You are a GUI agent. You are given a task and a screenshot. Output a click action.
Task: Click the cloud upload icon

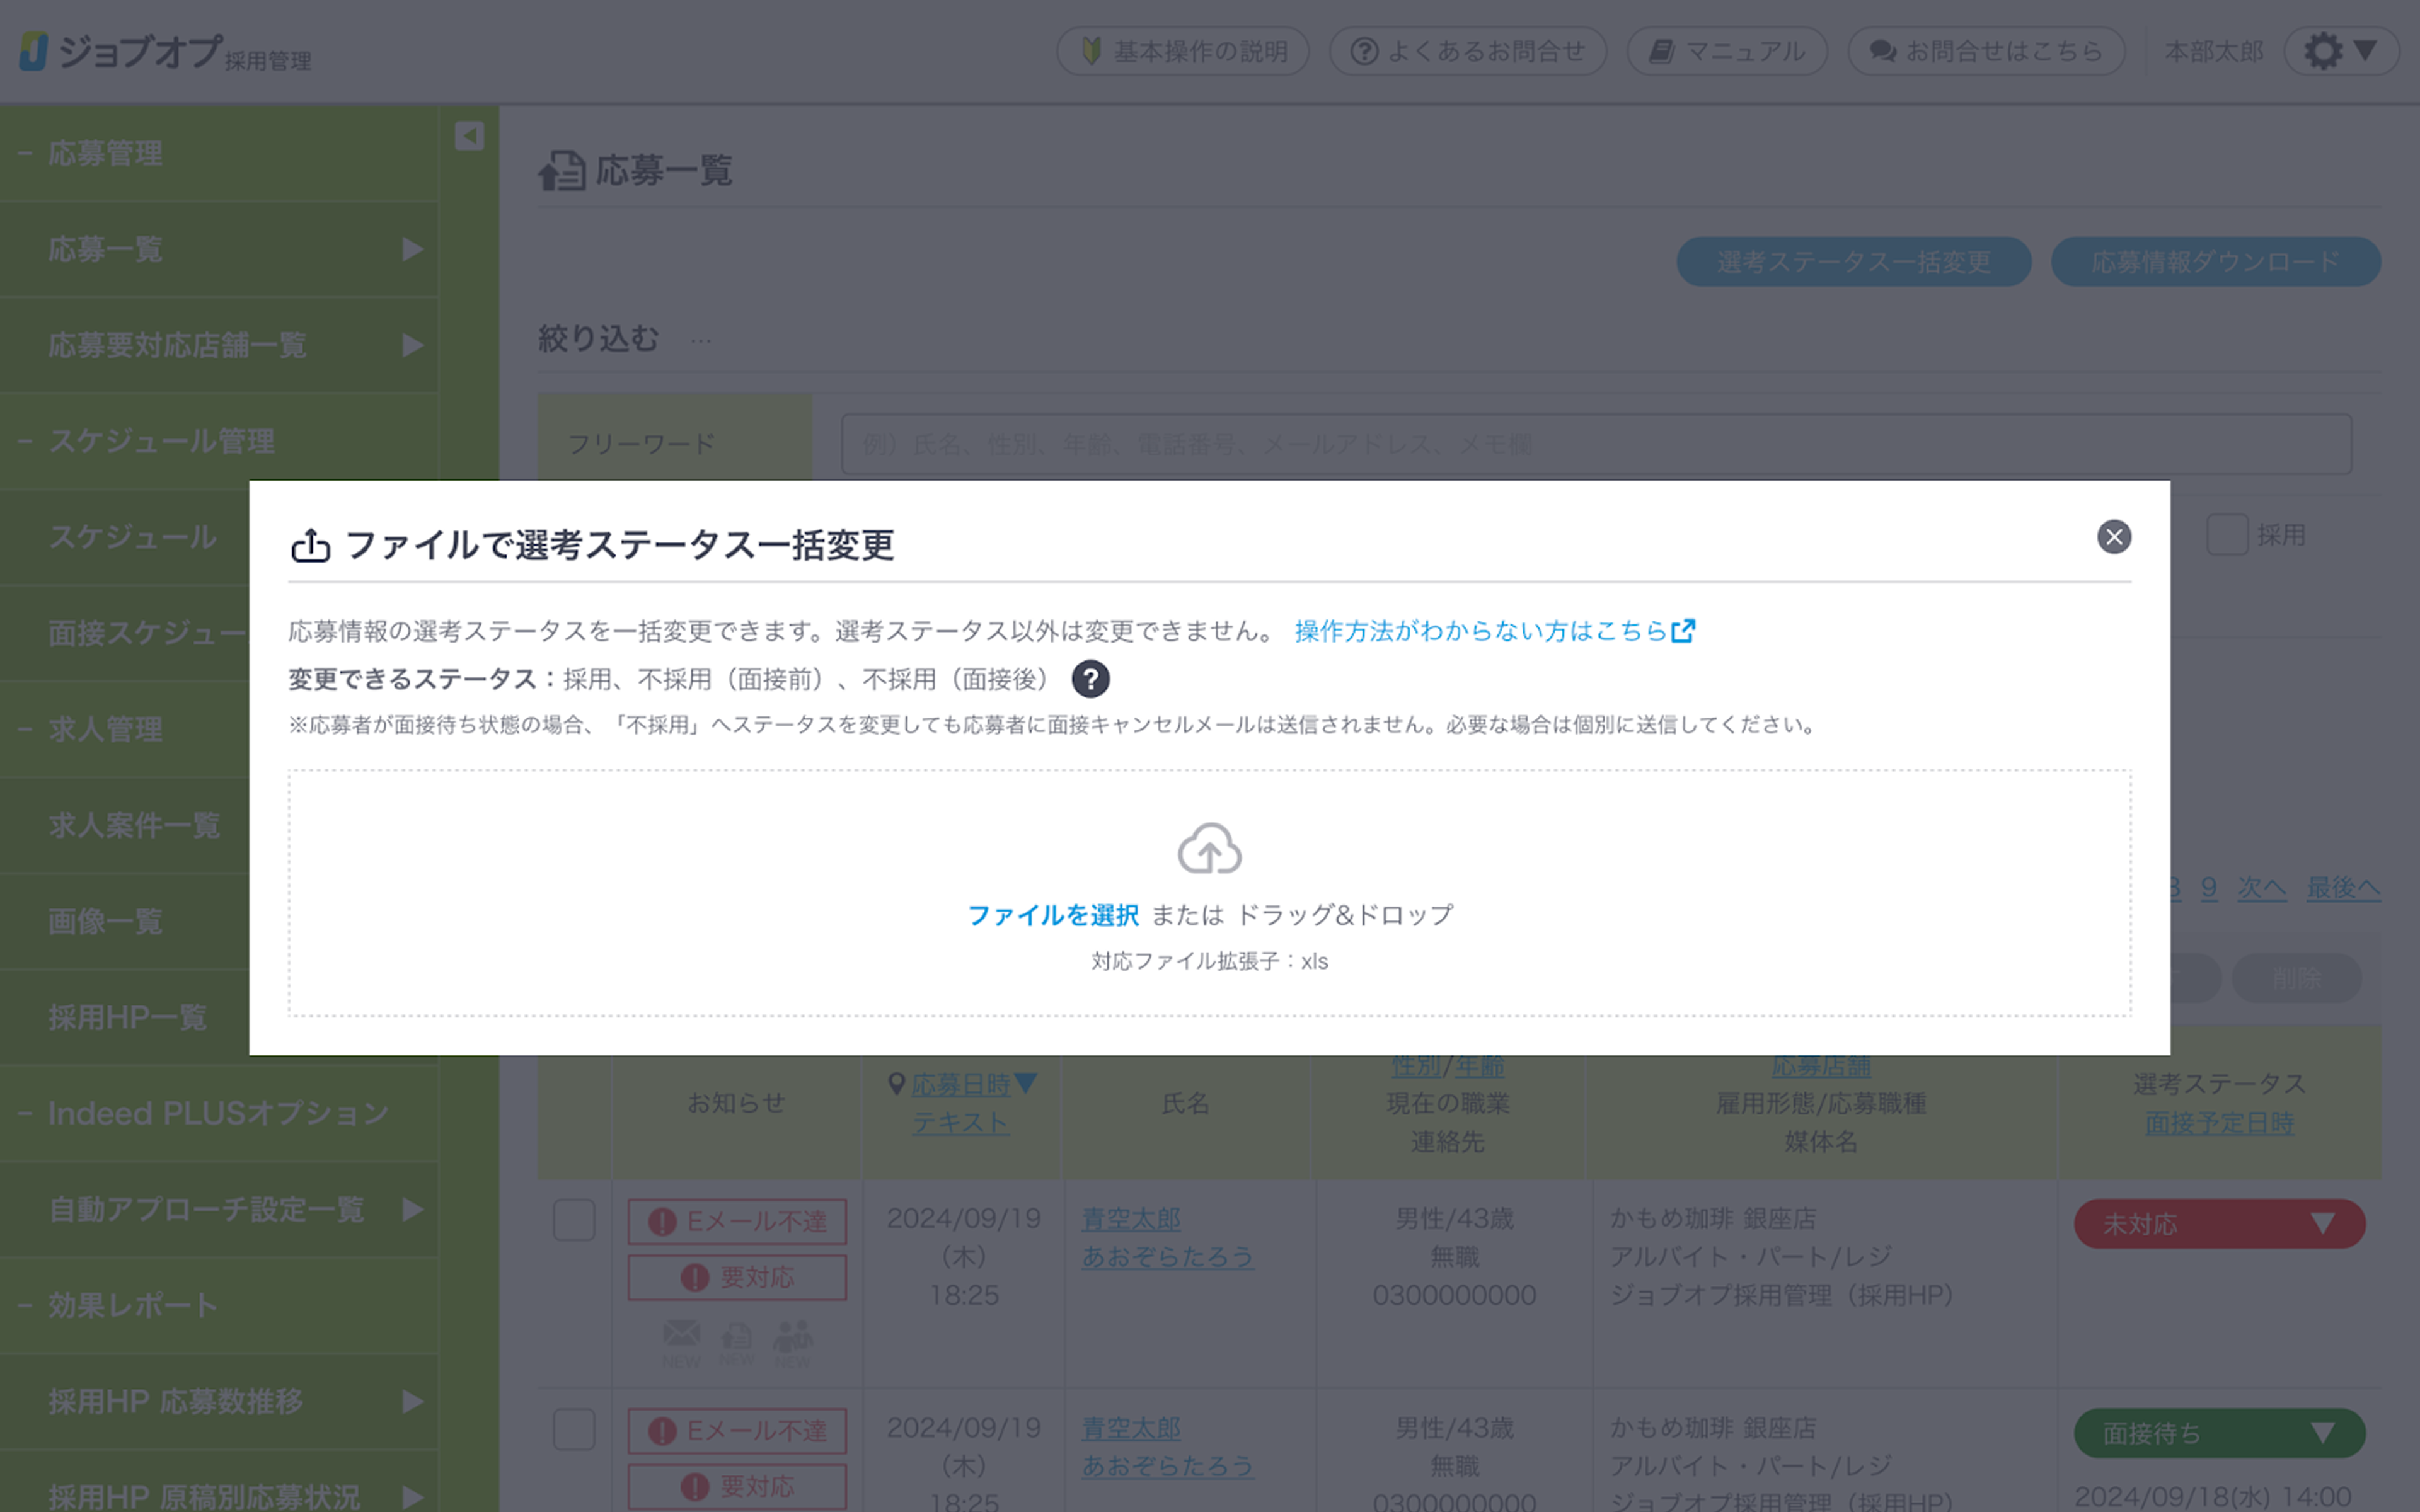tap(1209, 848)
